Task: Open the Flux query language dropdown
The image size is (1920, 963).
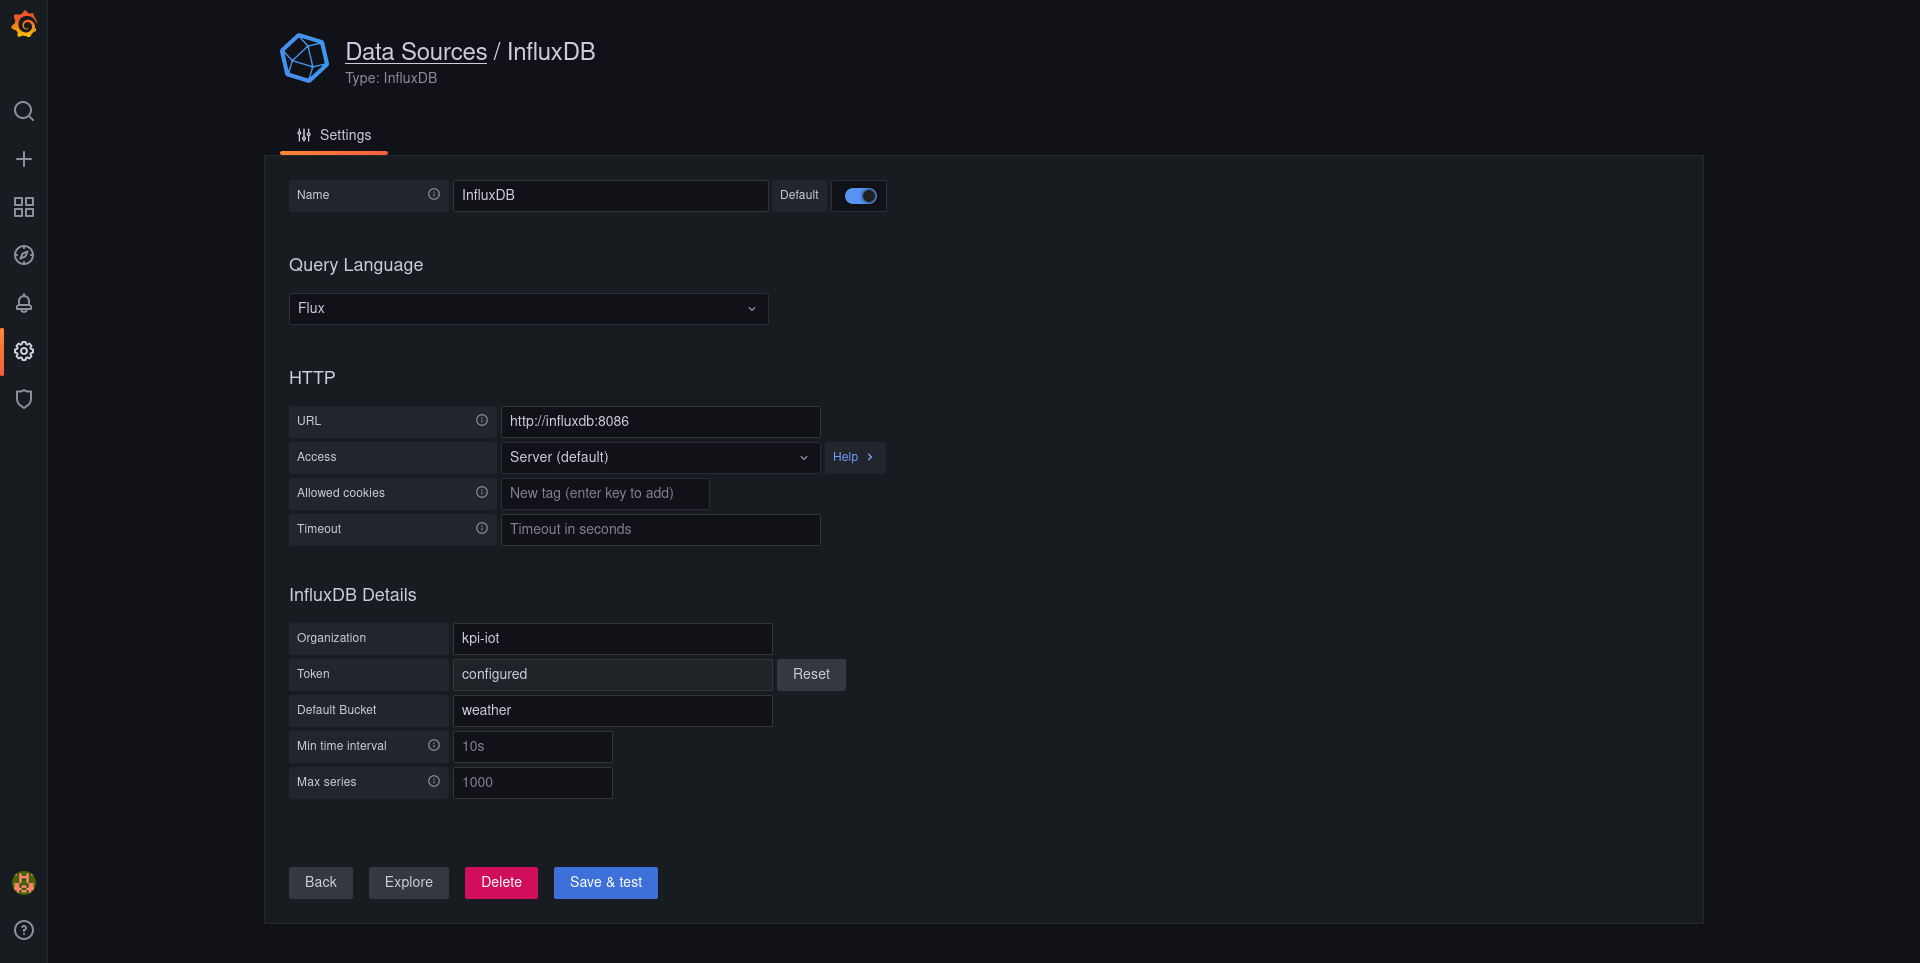Action: point(529,309)
